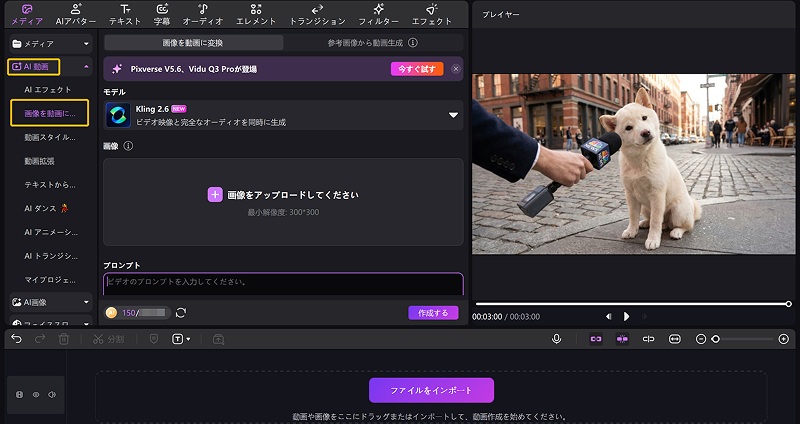Step back one frame in player
This screenshot has width=800, height=424.
[x=608, y=316]
